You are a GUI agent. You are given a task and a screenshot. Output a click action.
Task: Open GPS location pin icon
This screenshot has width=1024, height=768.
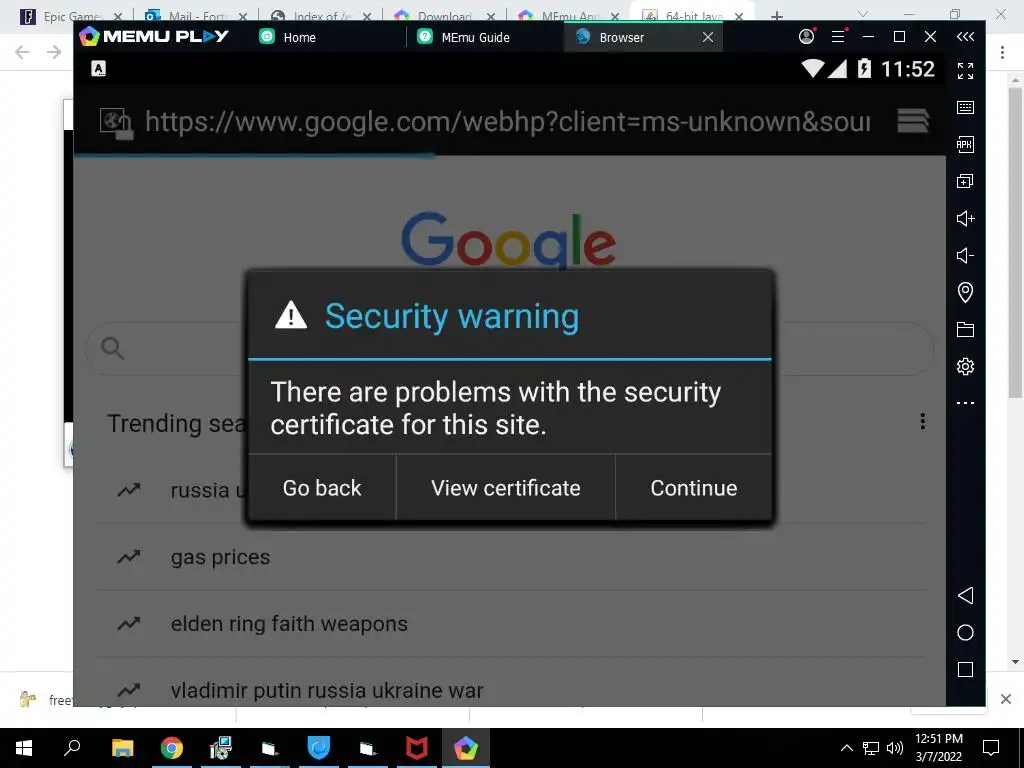[x=965, y=292]
